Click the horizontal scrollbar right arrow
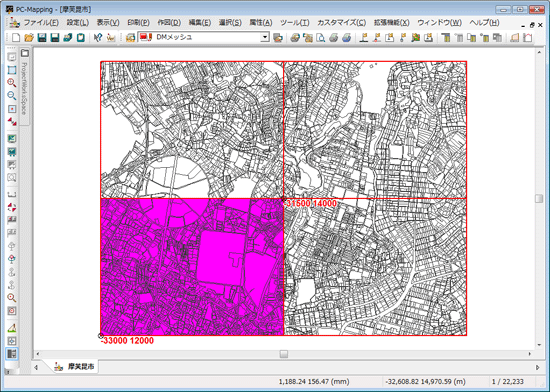 [530, 354]
